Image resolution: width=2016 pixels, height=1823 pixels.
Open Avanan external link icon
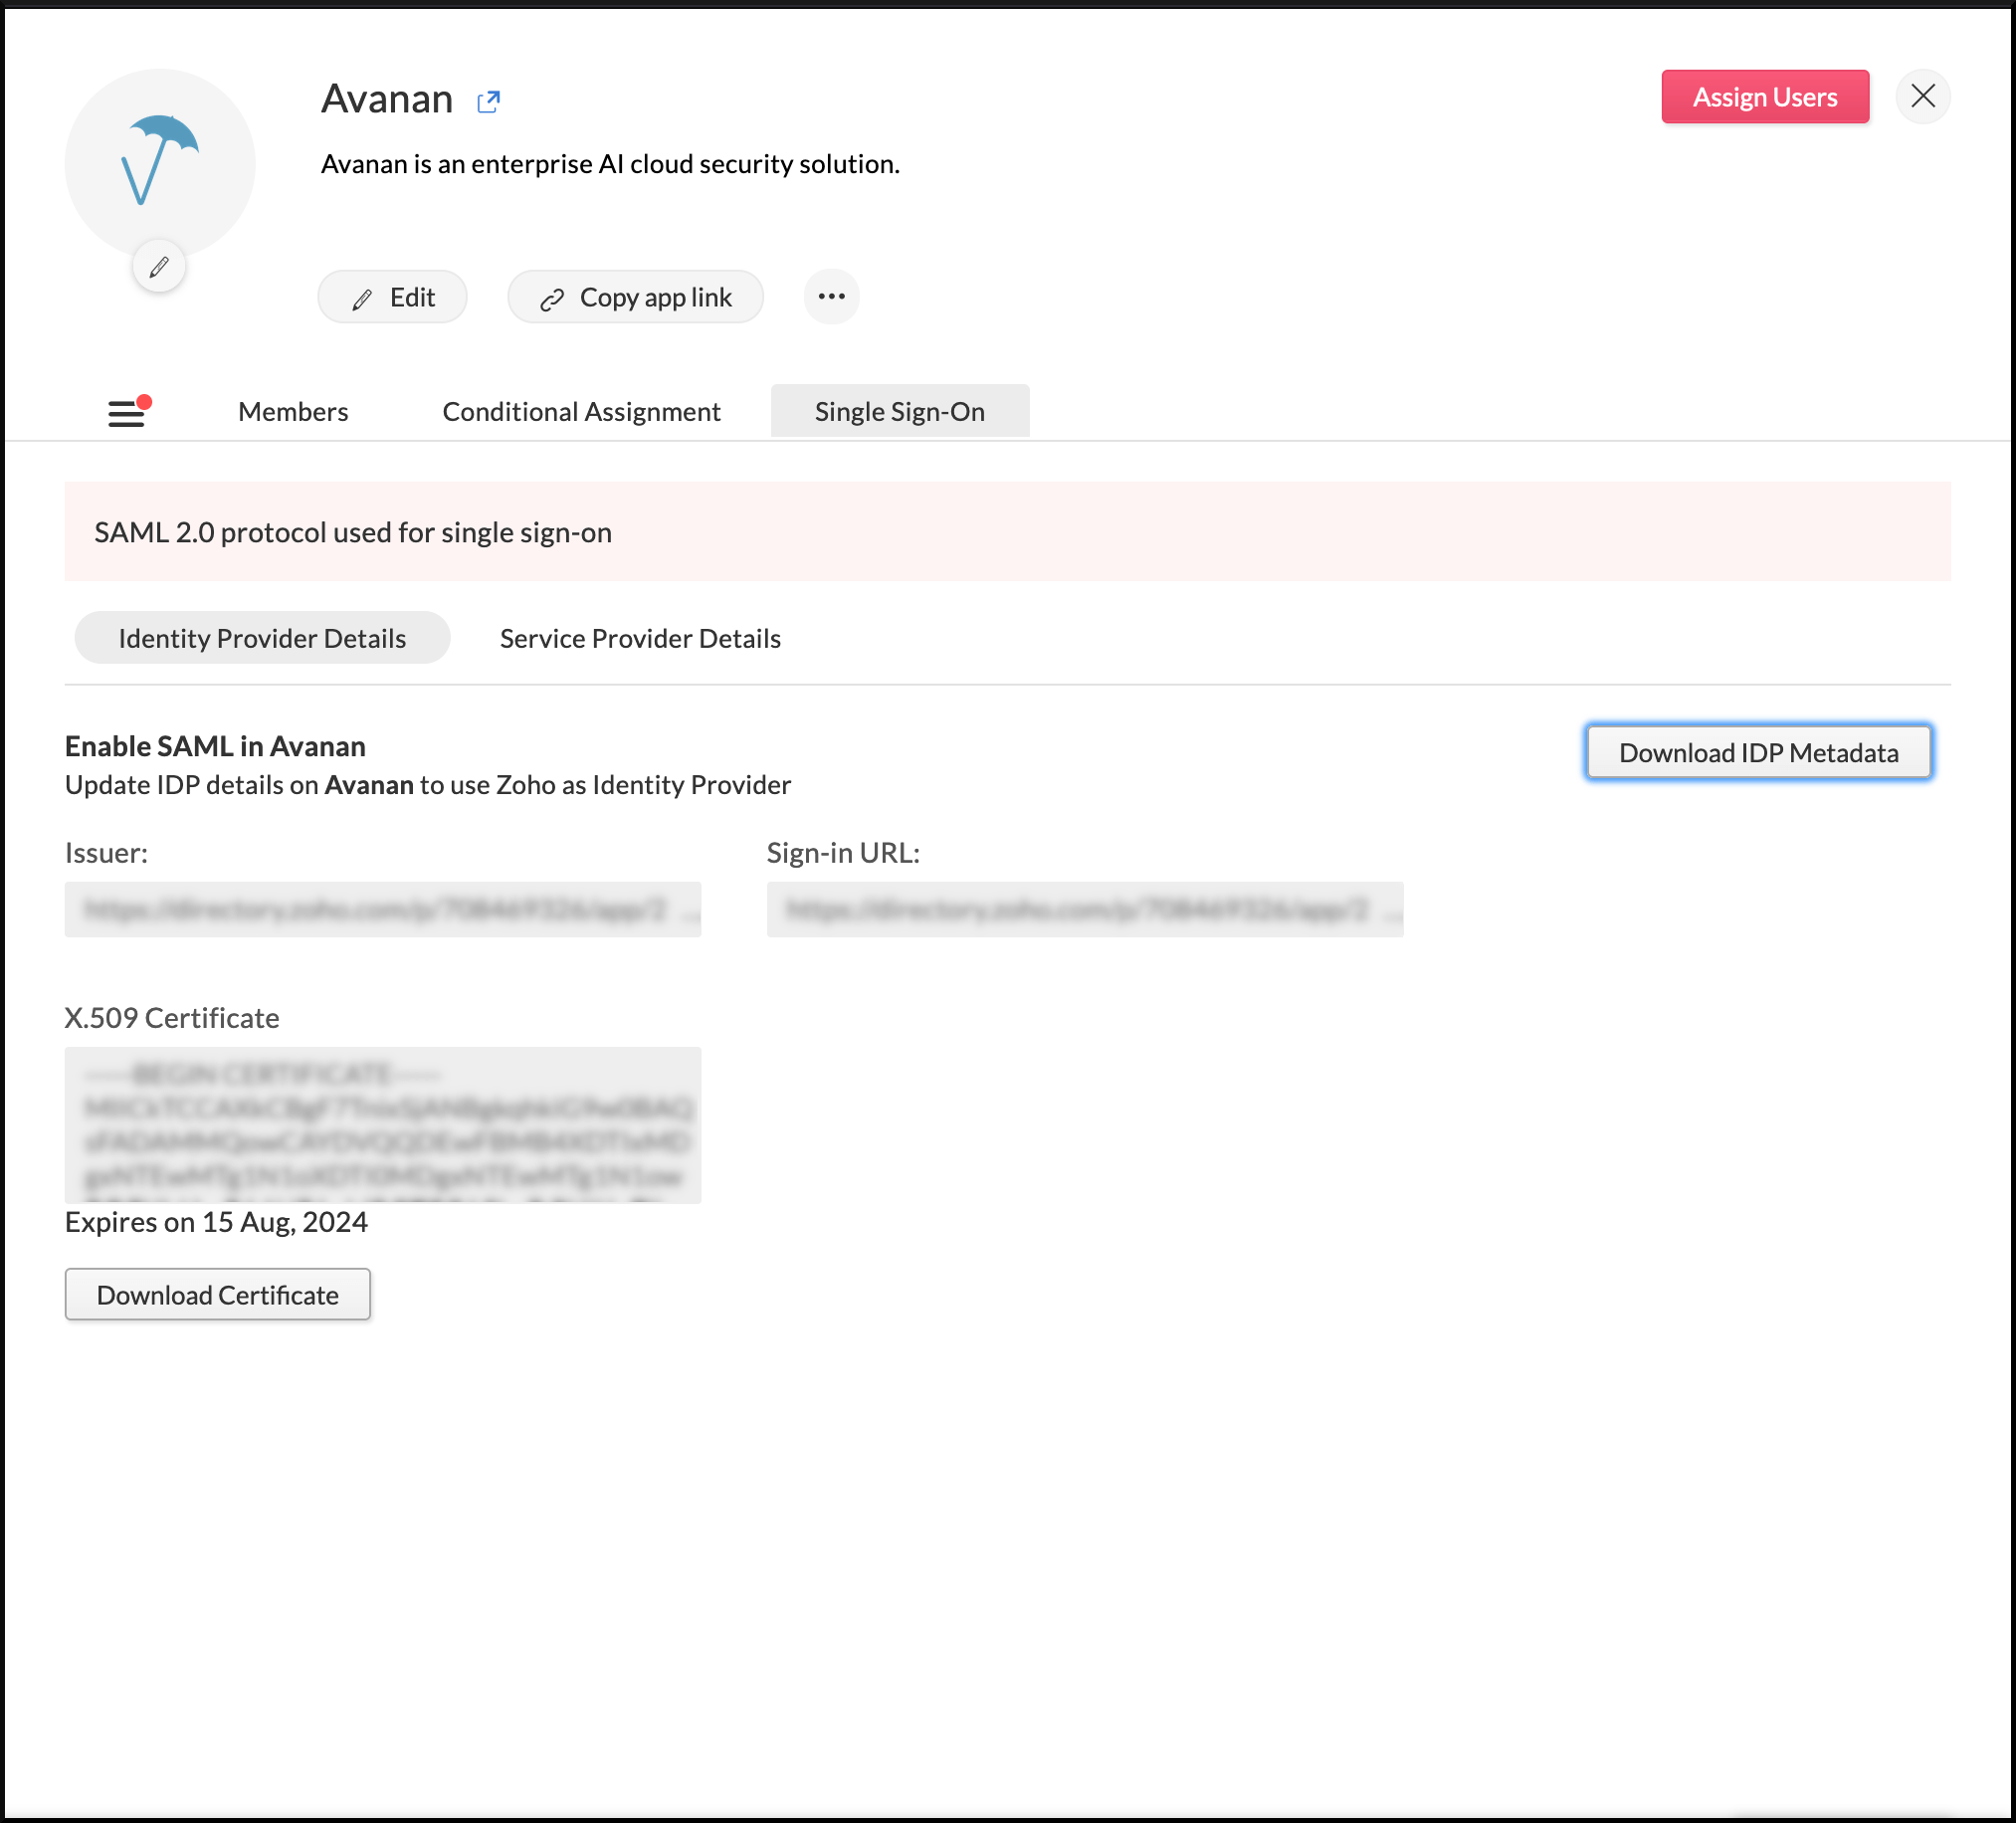[x=488, y=101]
